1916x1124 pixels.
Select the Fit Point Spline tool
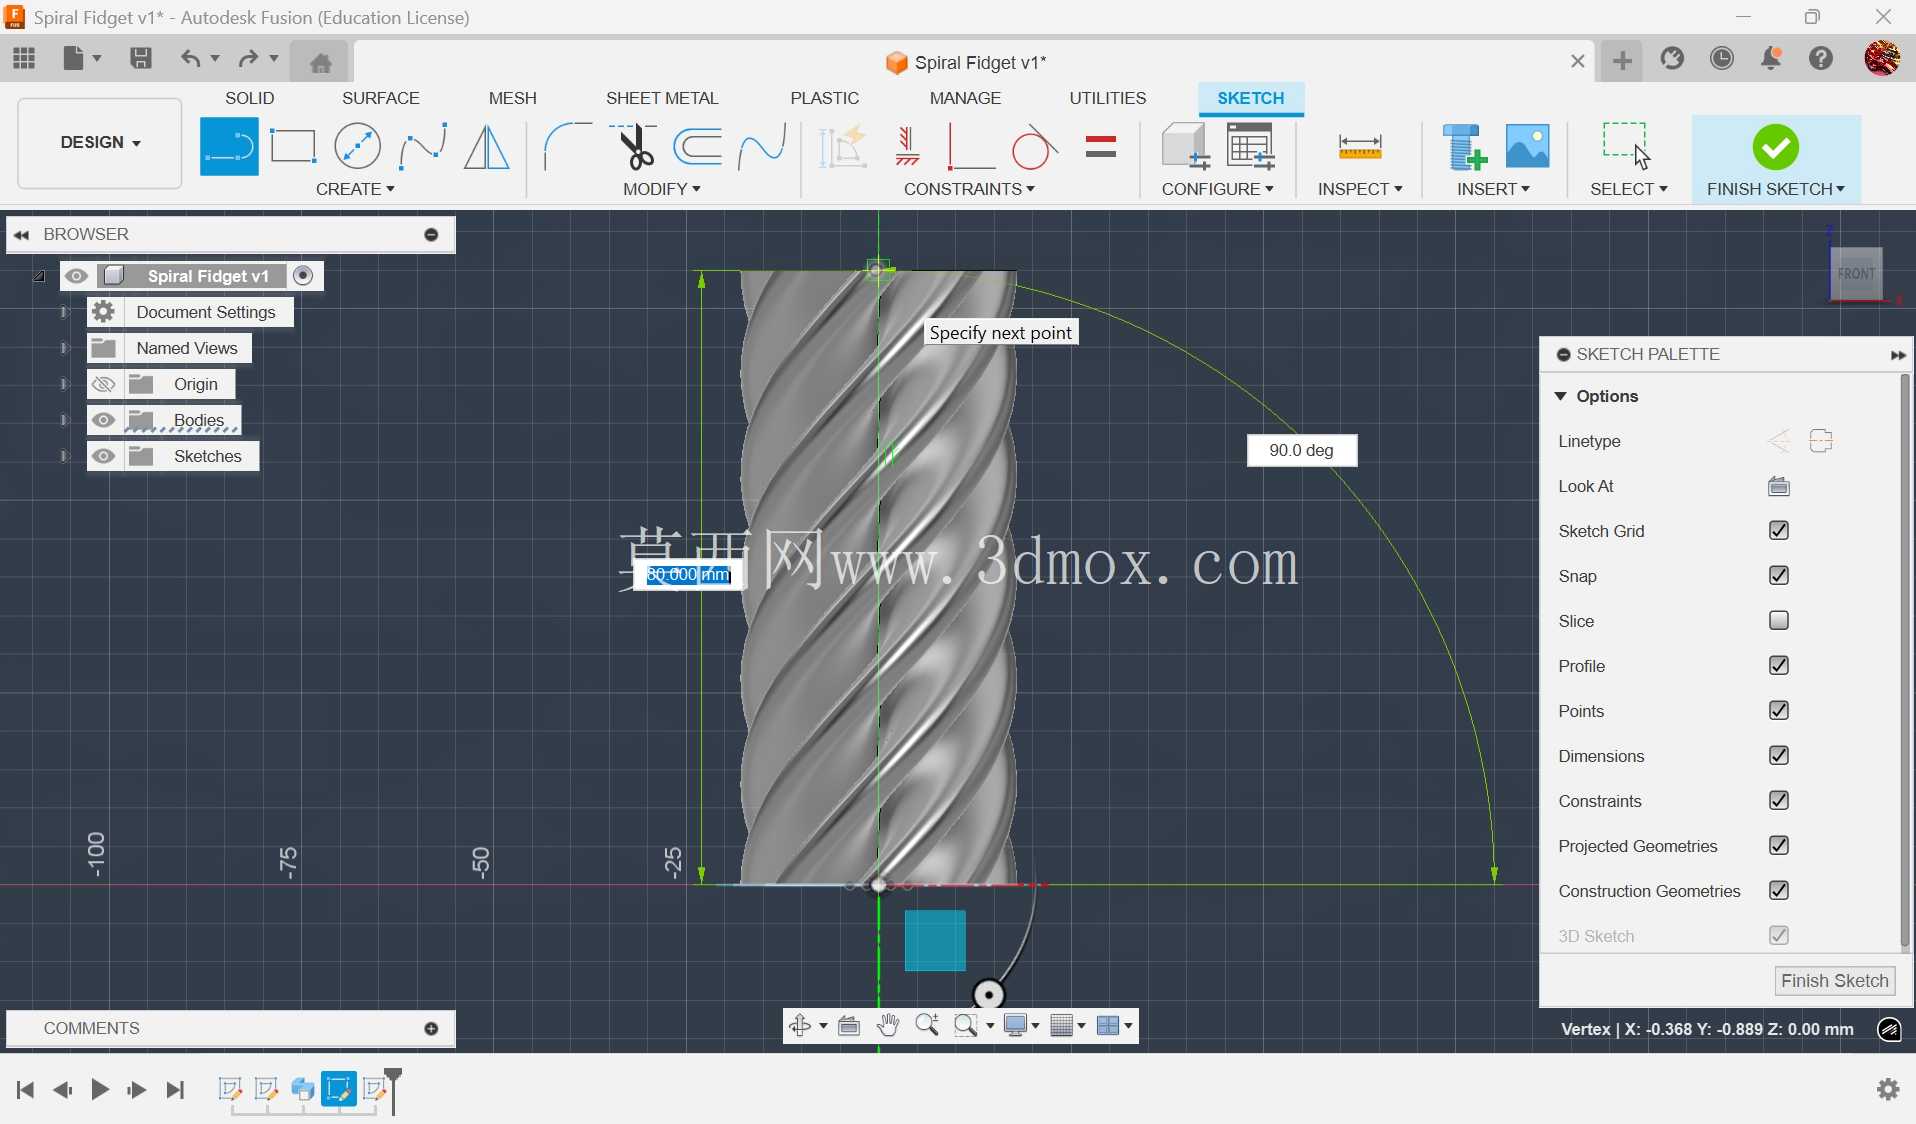coord(422,147)
